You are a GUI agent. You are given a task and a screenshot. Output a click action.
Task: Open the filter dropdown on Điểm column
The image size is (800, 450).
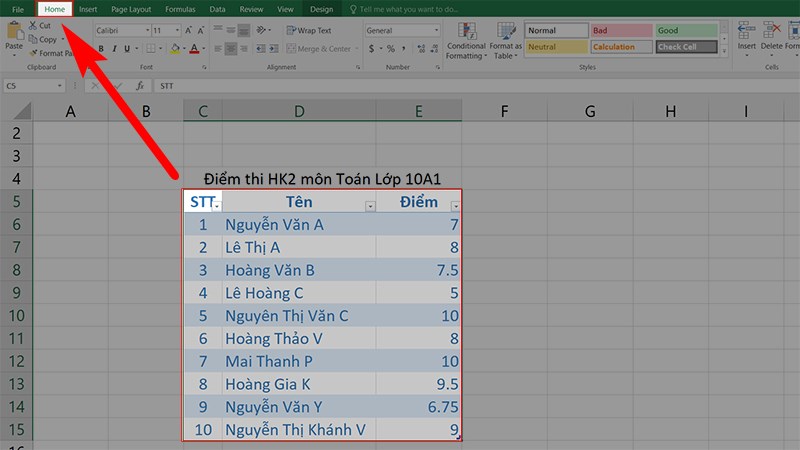point(456,205)
